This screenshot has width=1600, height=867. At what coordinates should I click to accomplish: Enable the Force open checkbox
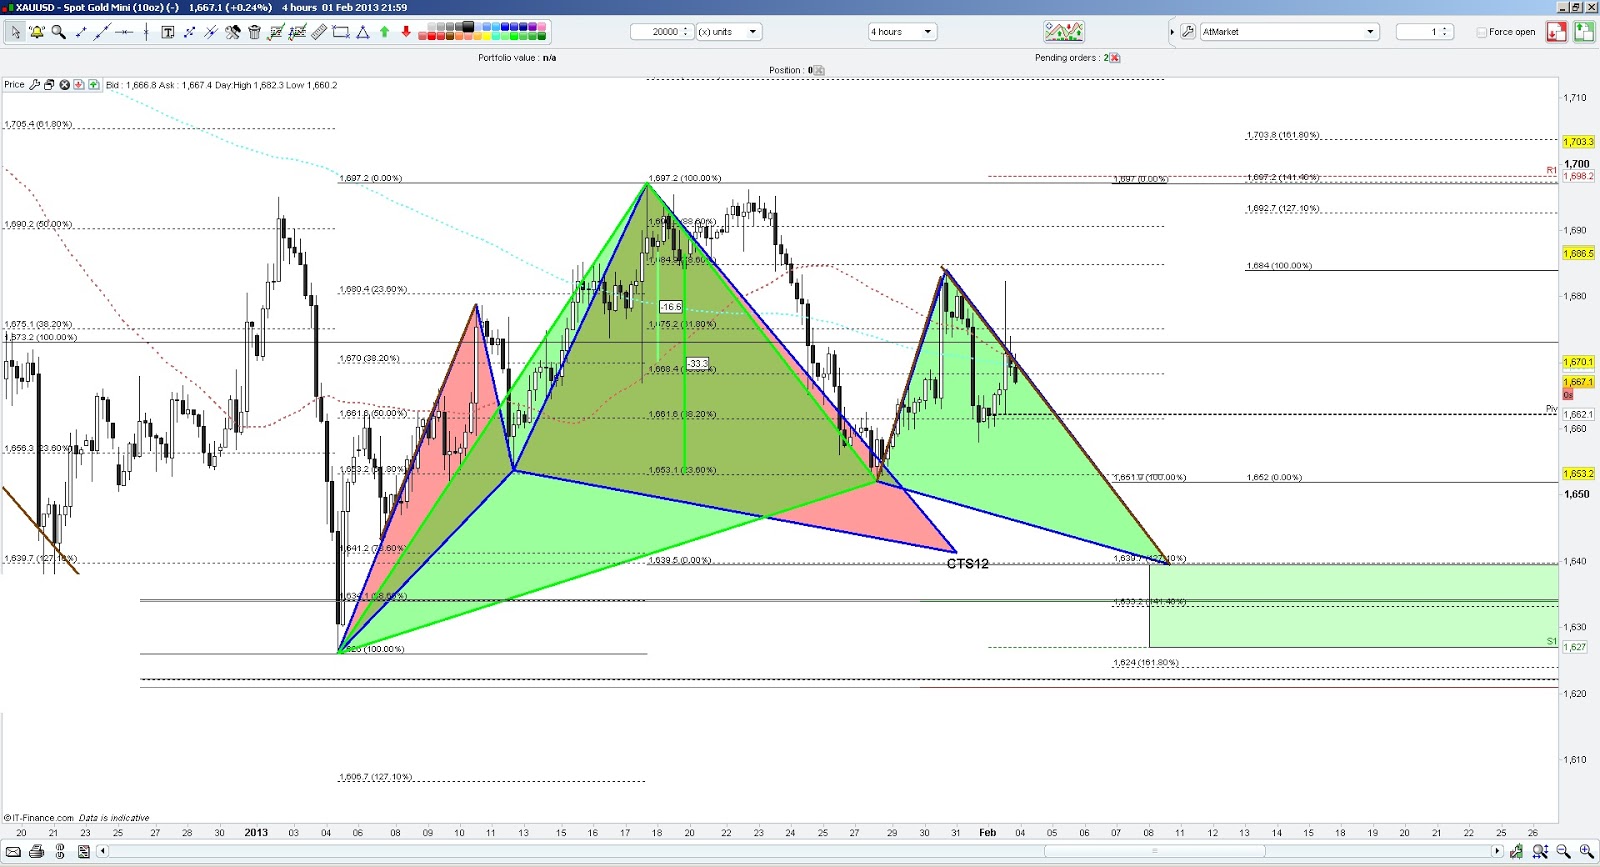coord(1482,32)
